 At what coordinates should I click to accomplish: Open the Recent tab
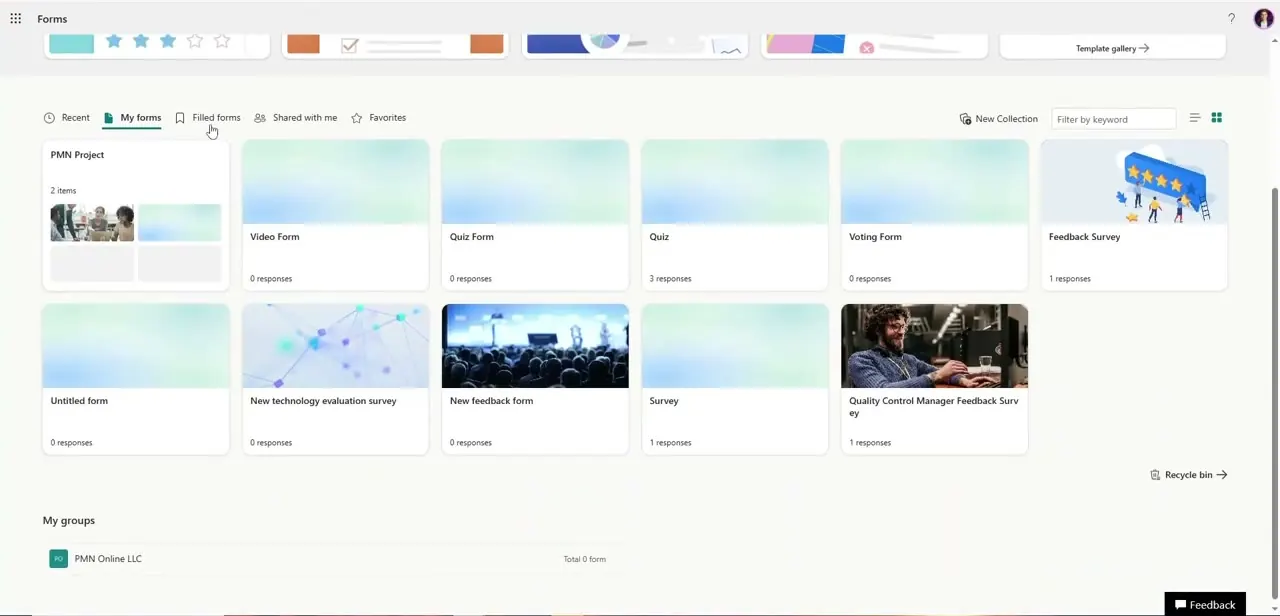coord(67,118)
